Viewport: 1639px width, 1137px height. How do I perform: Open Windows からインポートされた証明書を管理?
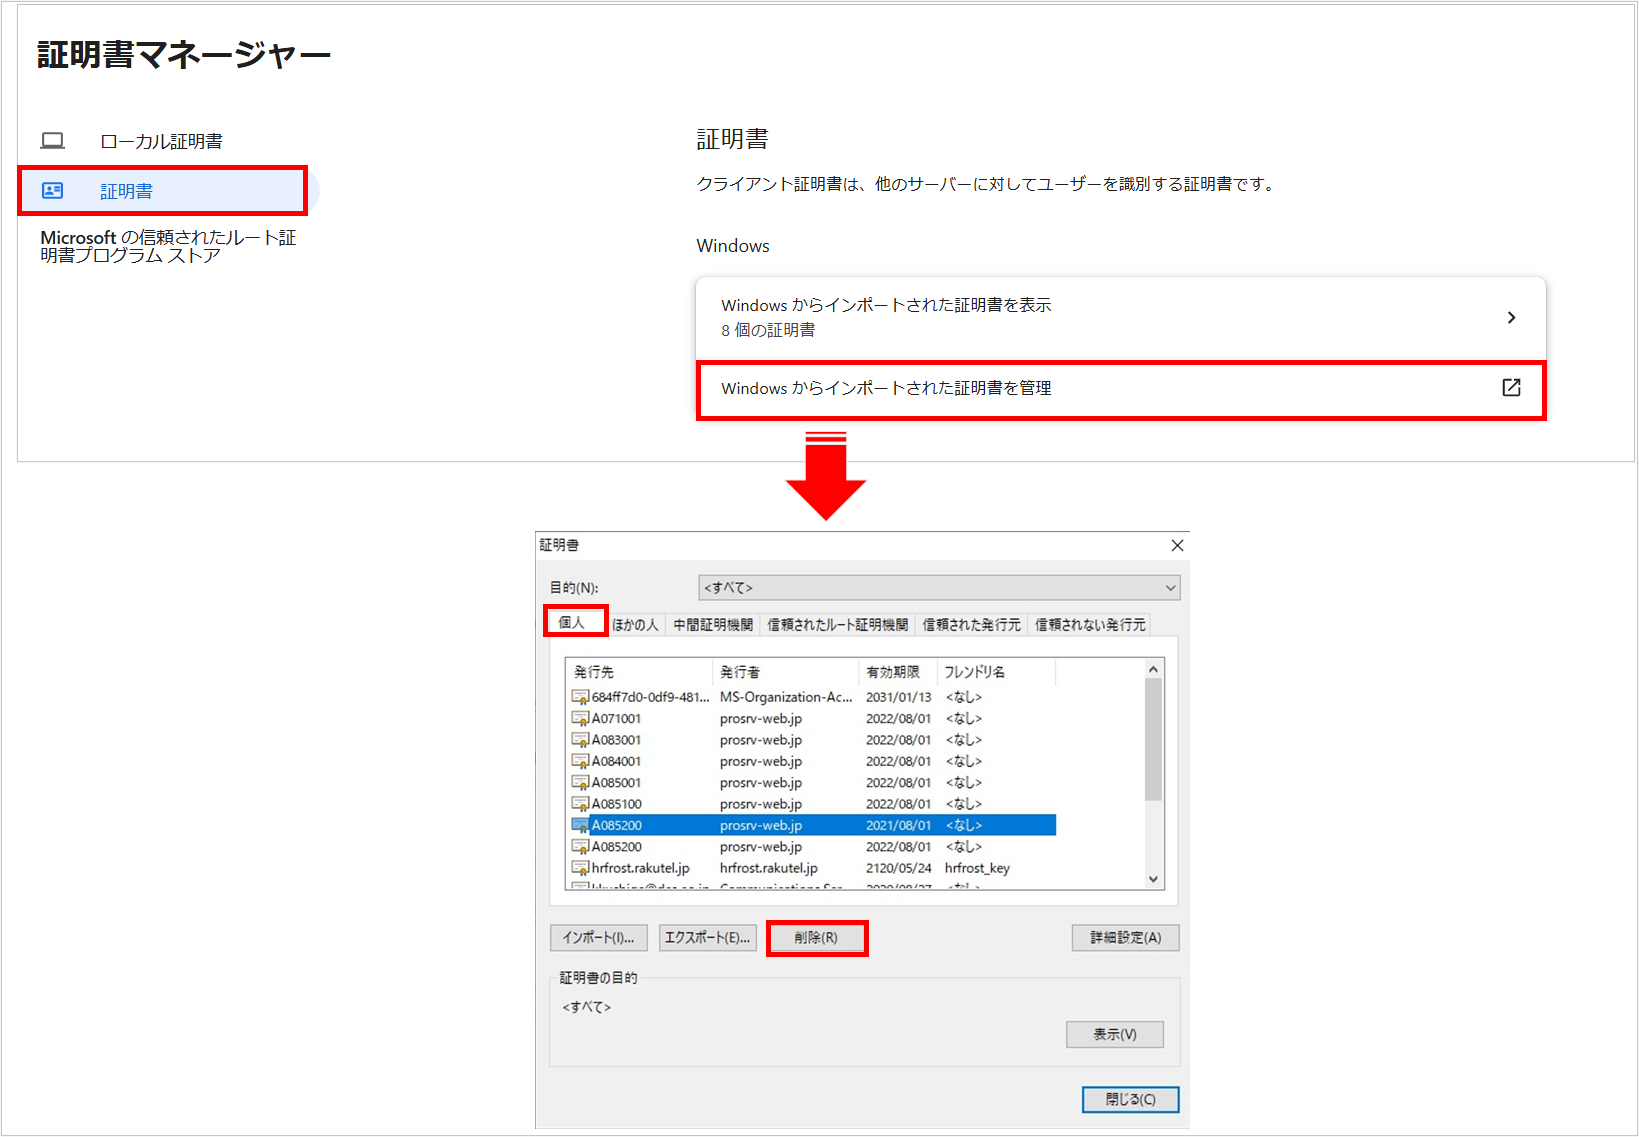1121,389
